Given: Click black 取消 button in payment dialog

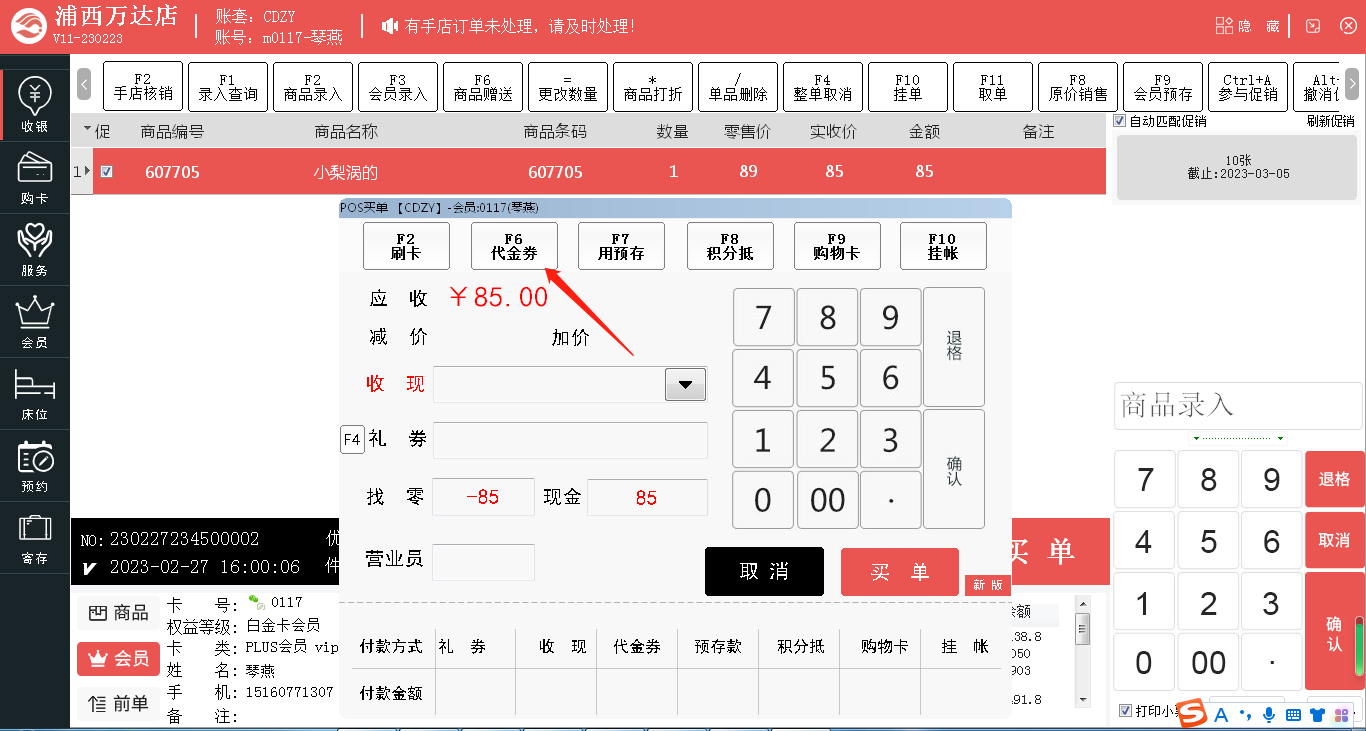Looking at the screenshot, I should pos(764,572).
